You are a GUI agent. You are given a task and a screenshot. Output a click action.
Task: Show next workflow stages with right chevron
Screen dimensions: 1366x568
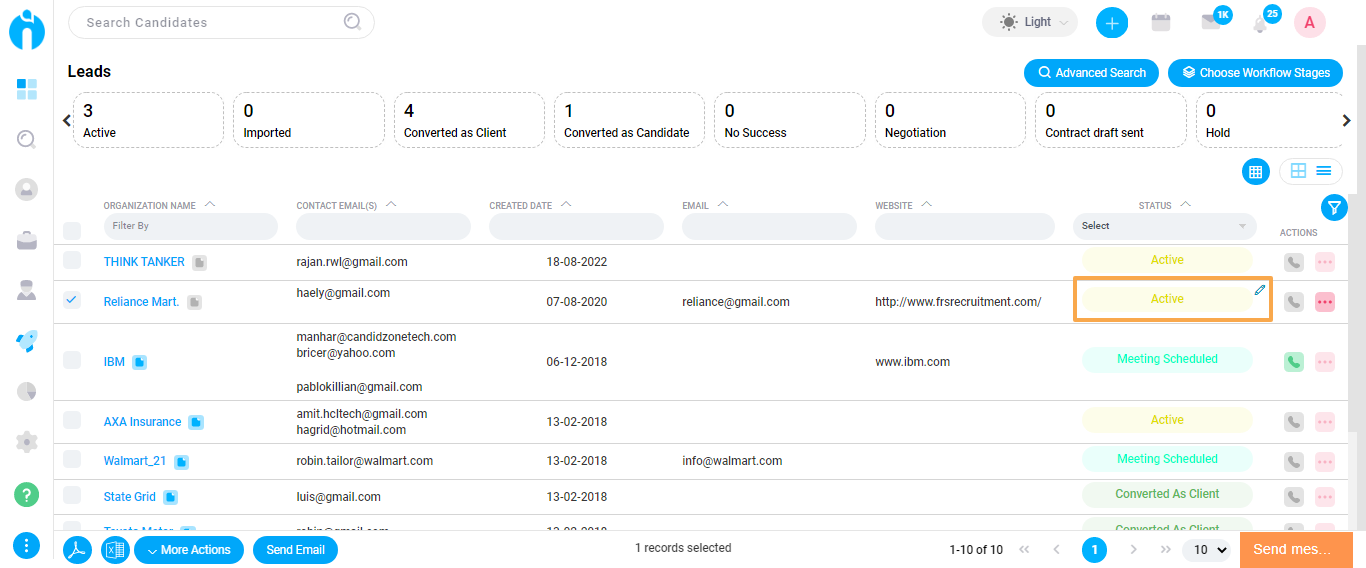[x=1346, y=120]
